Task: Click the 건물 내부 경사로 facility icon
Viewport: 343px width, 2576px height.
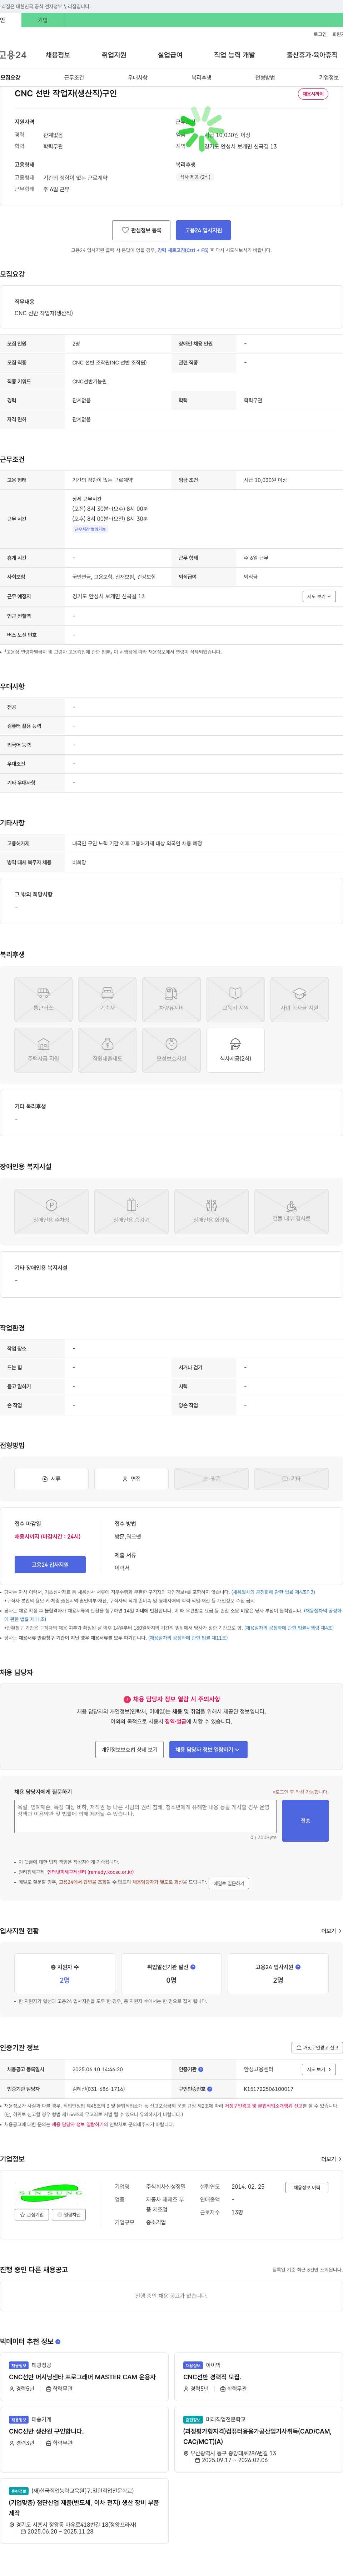Action: tap(291, 1211)
